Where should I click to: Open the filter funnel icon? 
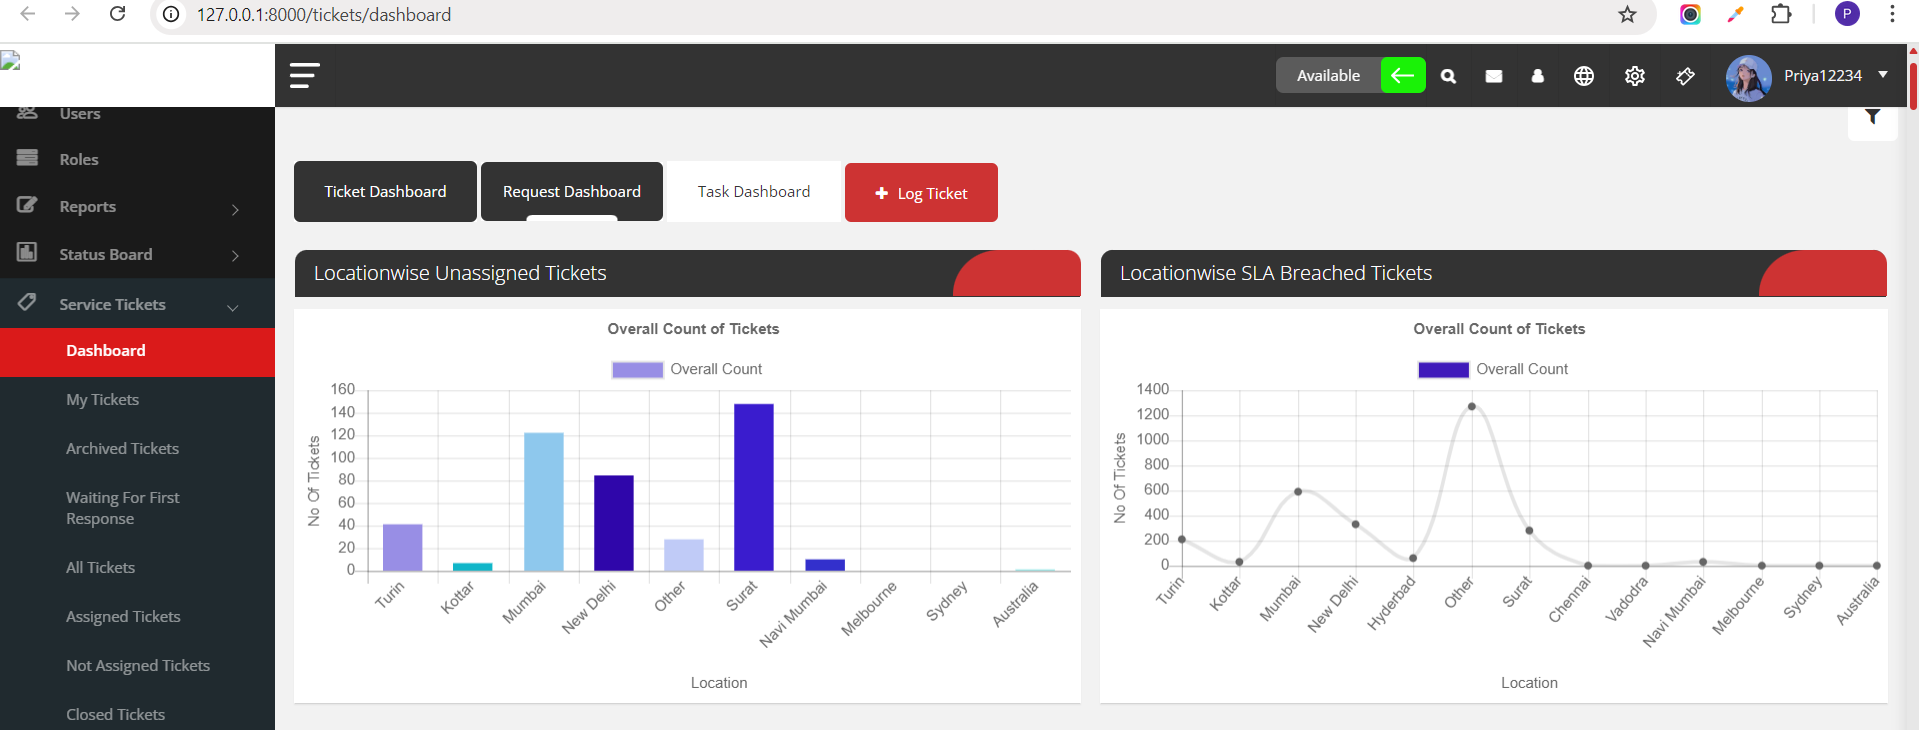click(x=1872, y=117)
